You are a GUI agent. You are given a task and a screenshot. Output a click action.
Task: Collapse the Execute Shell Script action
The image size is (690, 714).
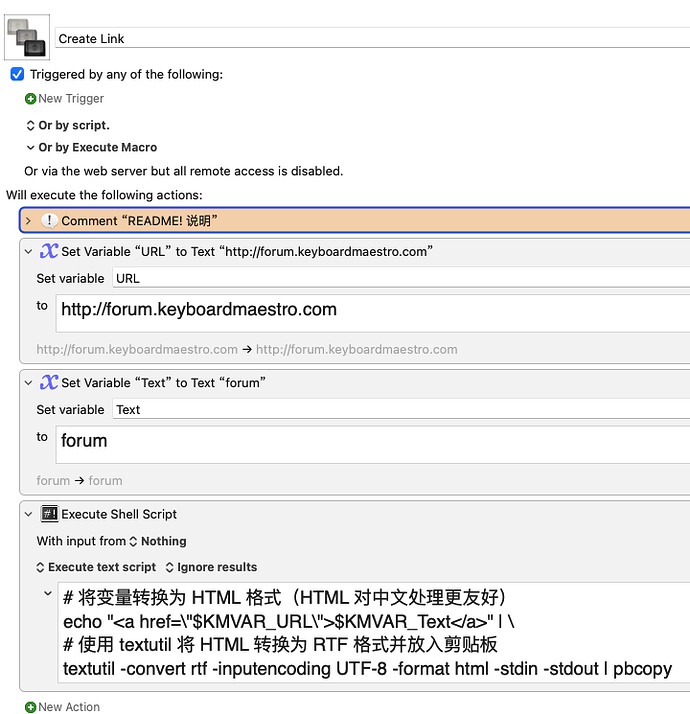pyautogui.click(x=28, y=514)
